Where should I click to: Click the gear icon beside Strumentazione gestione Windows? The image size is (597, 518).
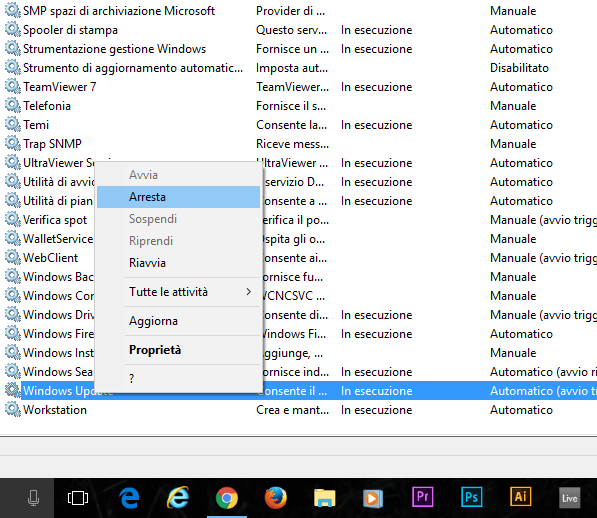click(x=13, y=49)
